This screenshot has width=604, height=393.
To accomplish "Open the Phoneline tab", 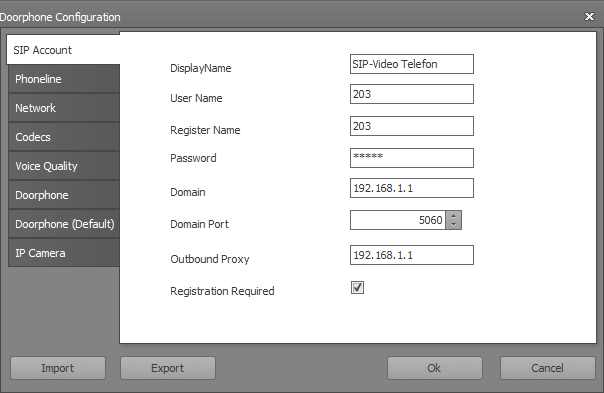I will (x=64, y=79).
